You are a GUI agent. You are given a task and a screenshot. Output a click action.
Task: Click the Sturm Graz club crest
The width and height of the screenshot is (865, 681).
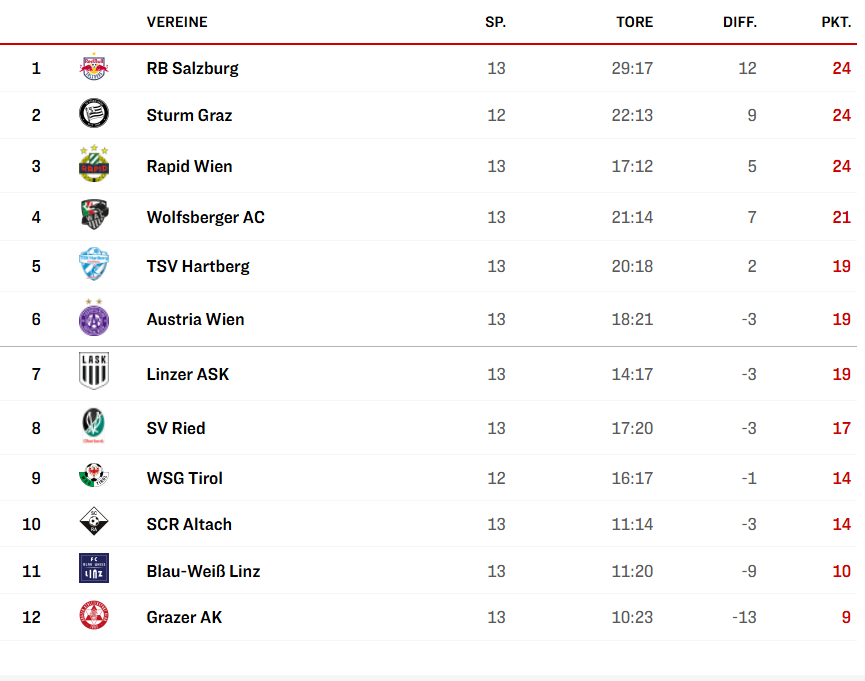(x=94, y=114)
